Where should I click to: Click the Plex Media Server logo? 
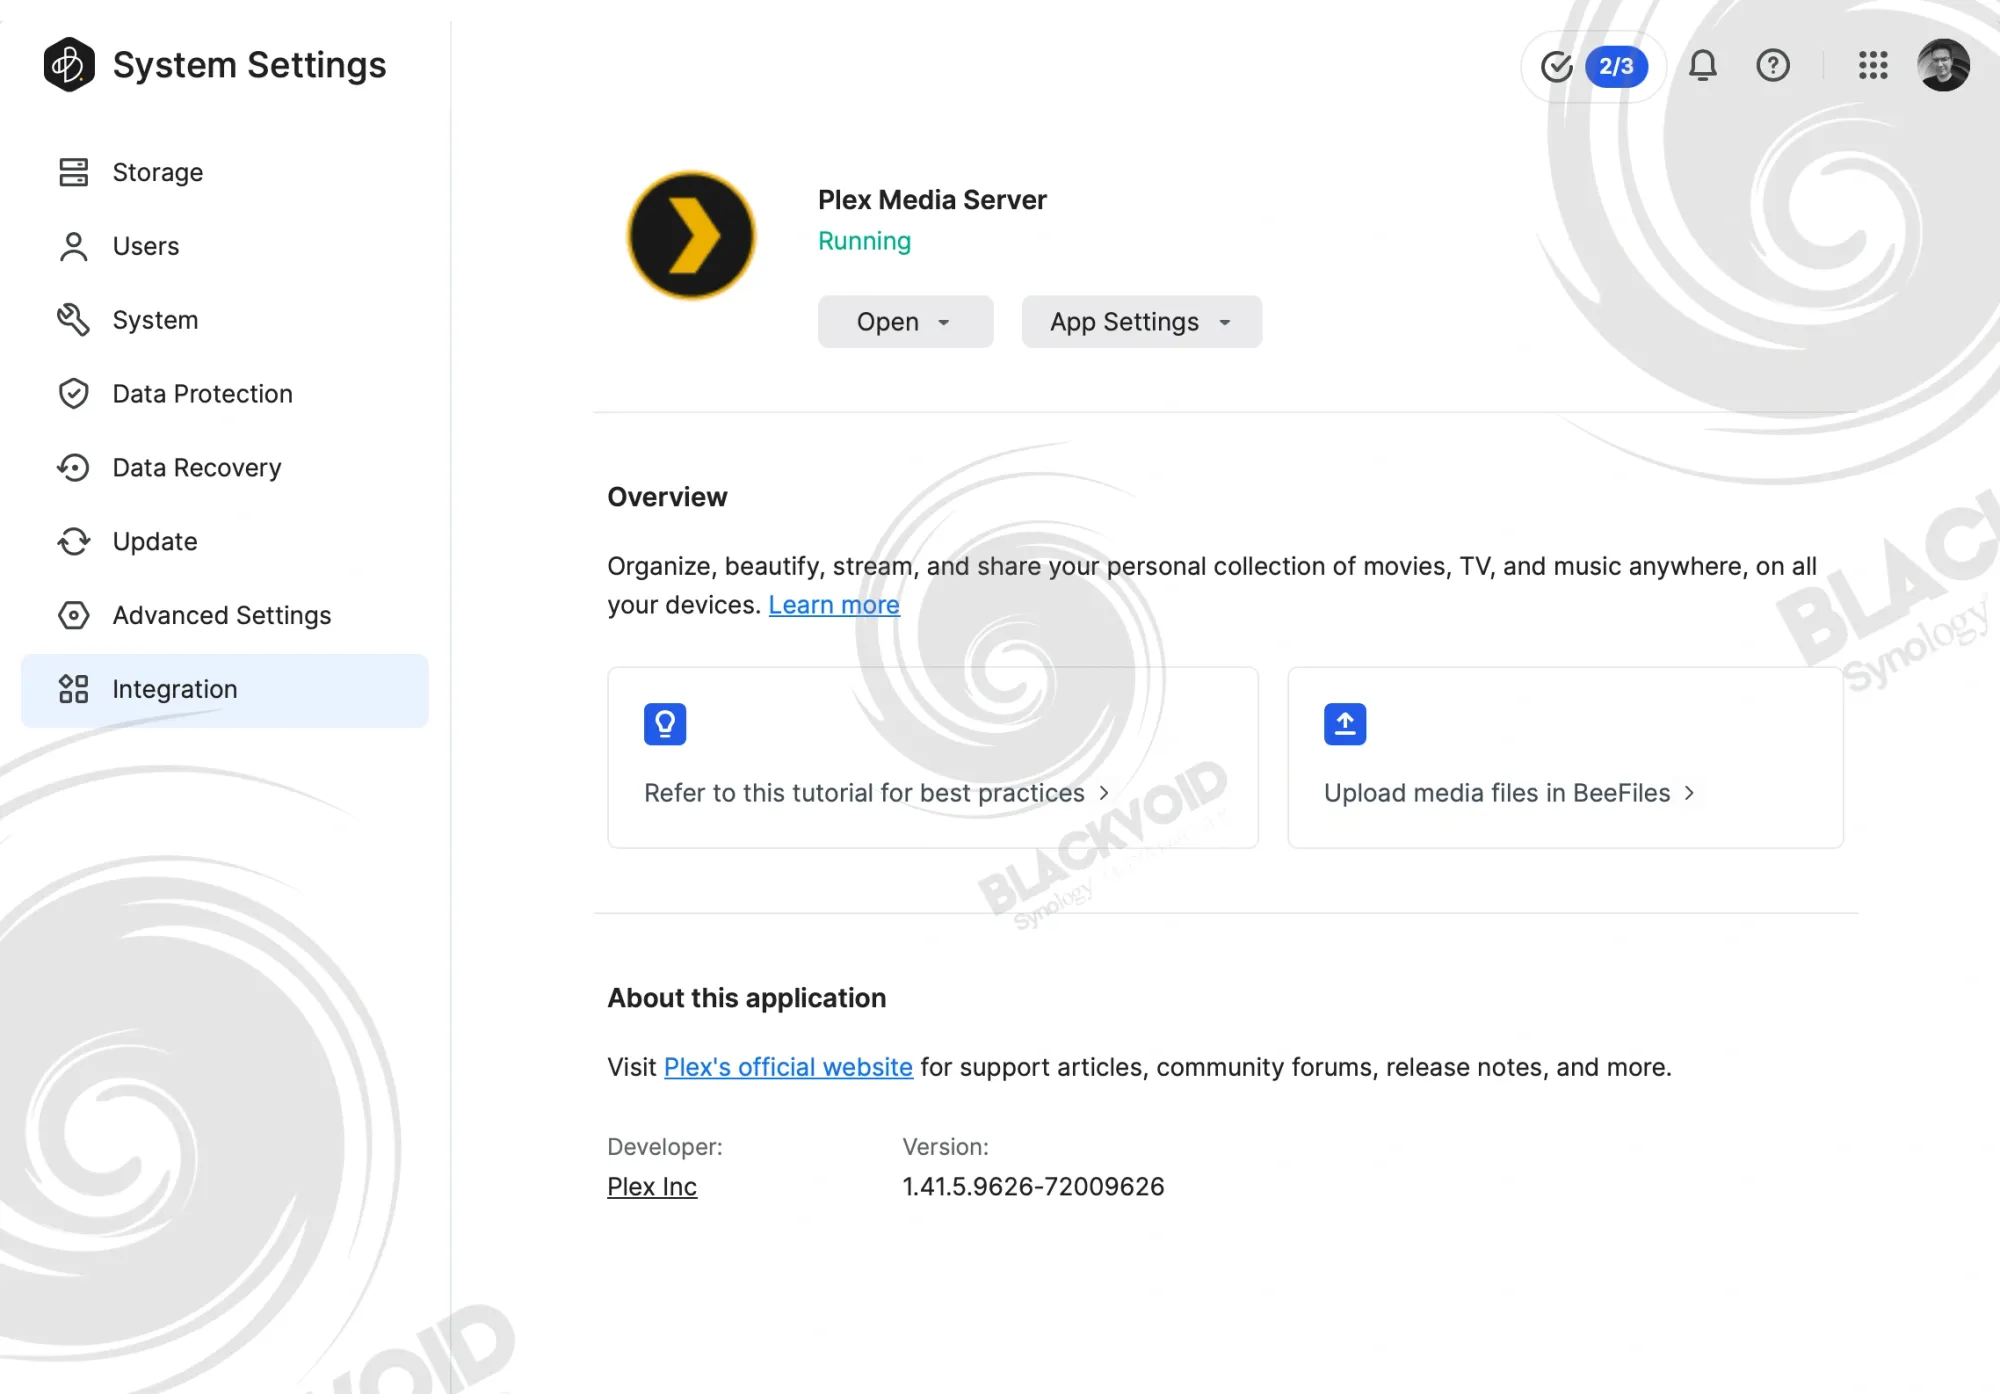tap(691, 235)
